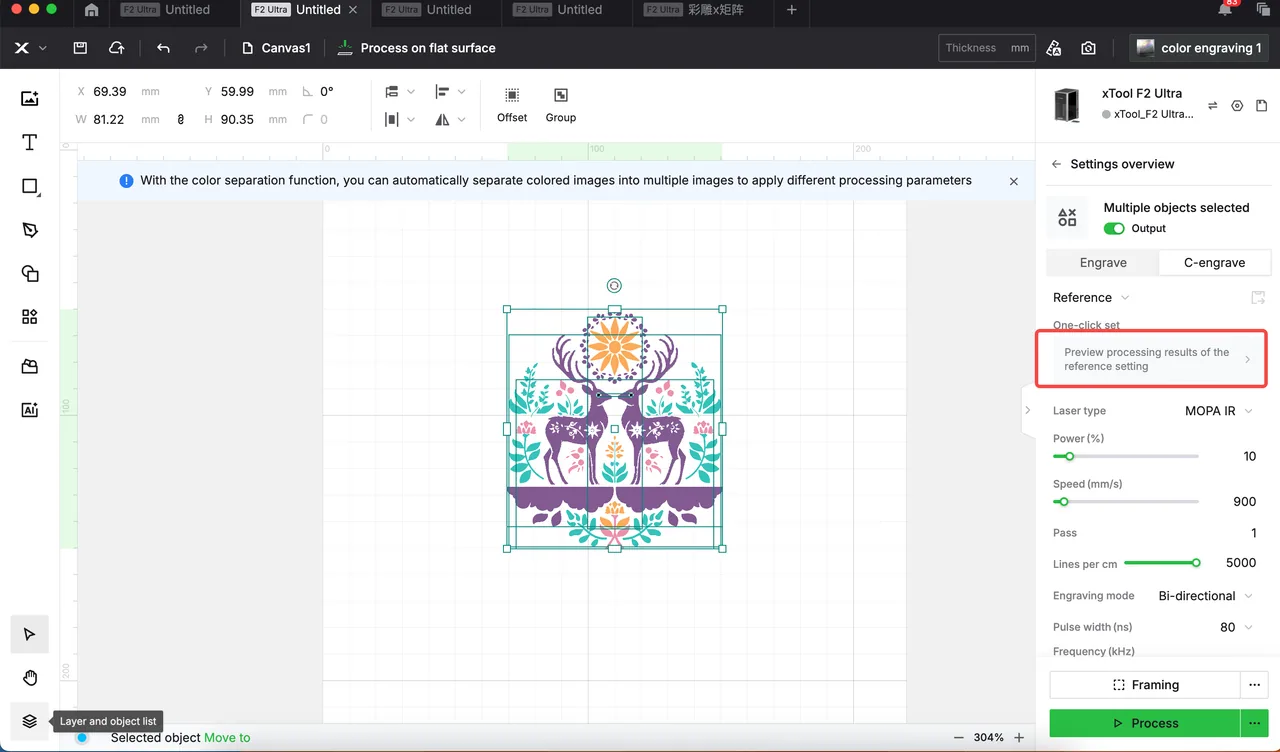Image resolution: width=1280 pixels, height=752 pixels.
Task: Toggle the aspect ratio lock icon
Action: (181, 119)
